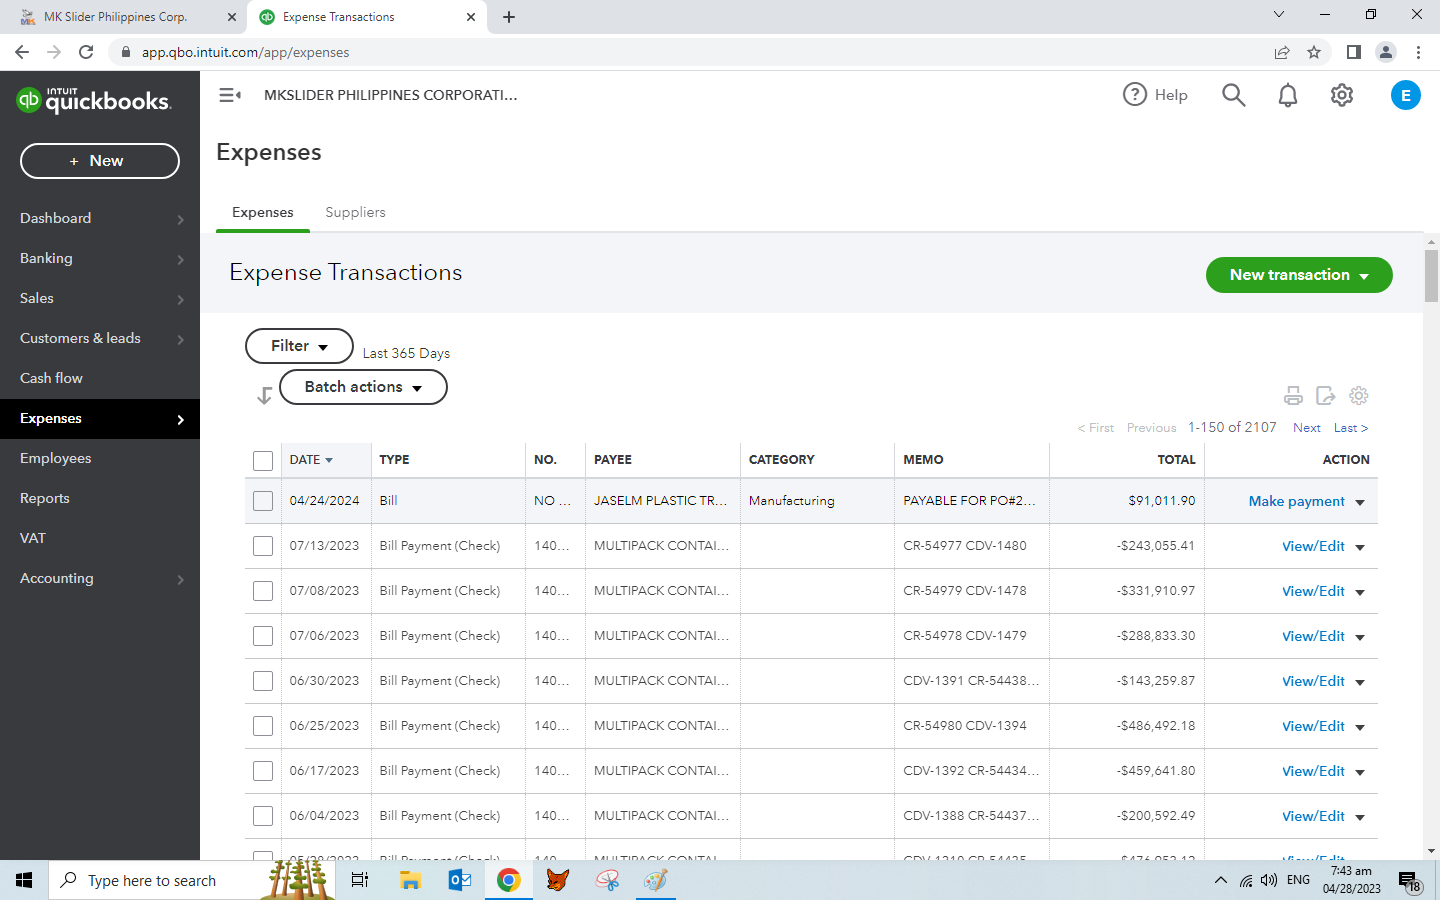Select the 06/25/2023 row checkbox
Screen dimensions: 1440x900
(x=263, y=726)
